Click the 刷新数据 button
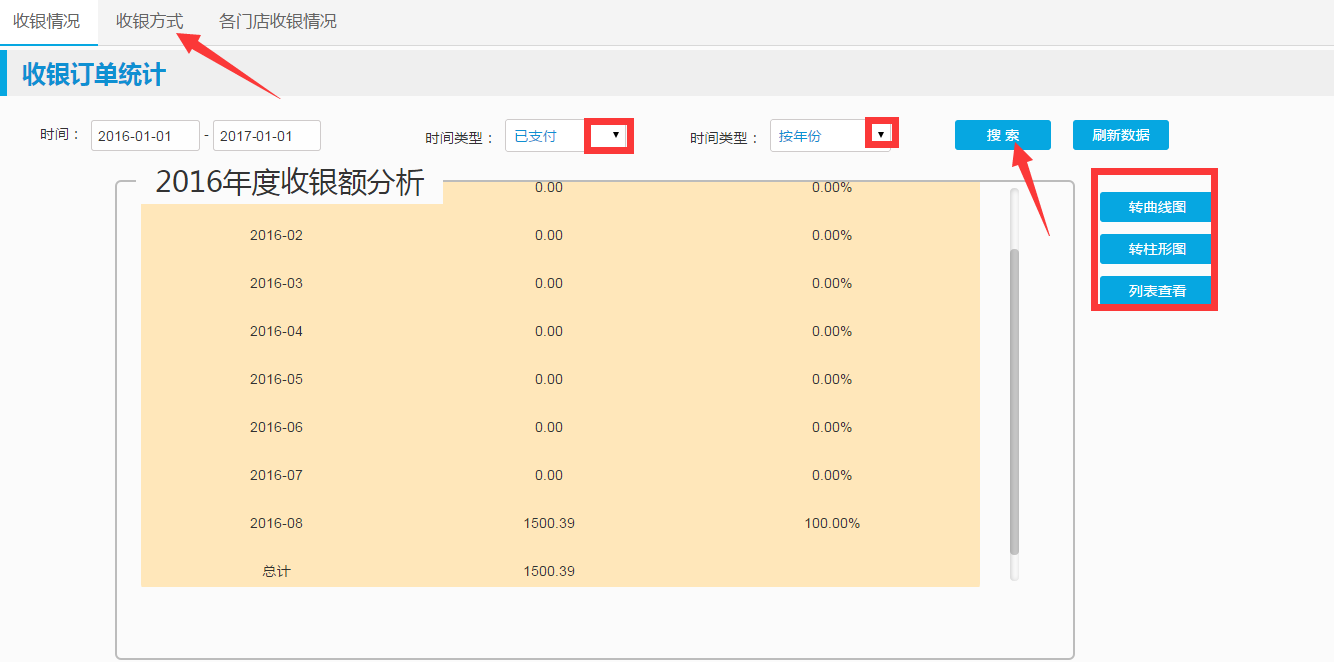This screenshot has width=1334, height=662. click(x=1120, y=136)
